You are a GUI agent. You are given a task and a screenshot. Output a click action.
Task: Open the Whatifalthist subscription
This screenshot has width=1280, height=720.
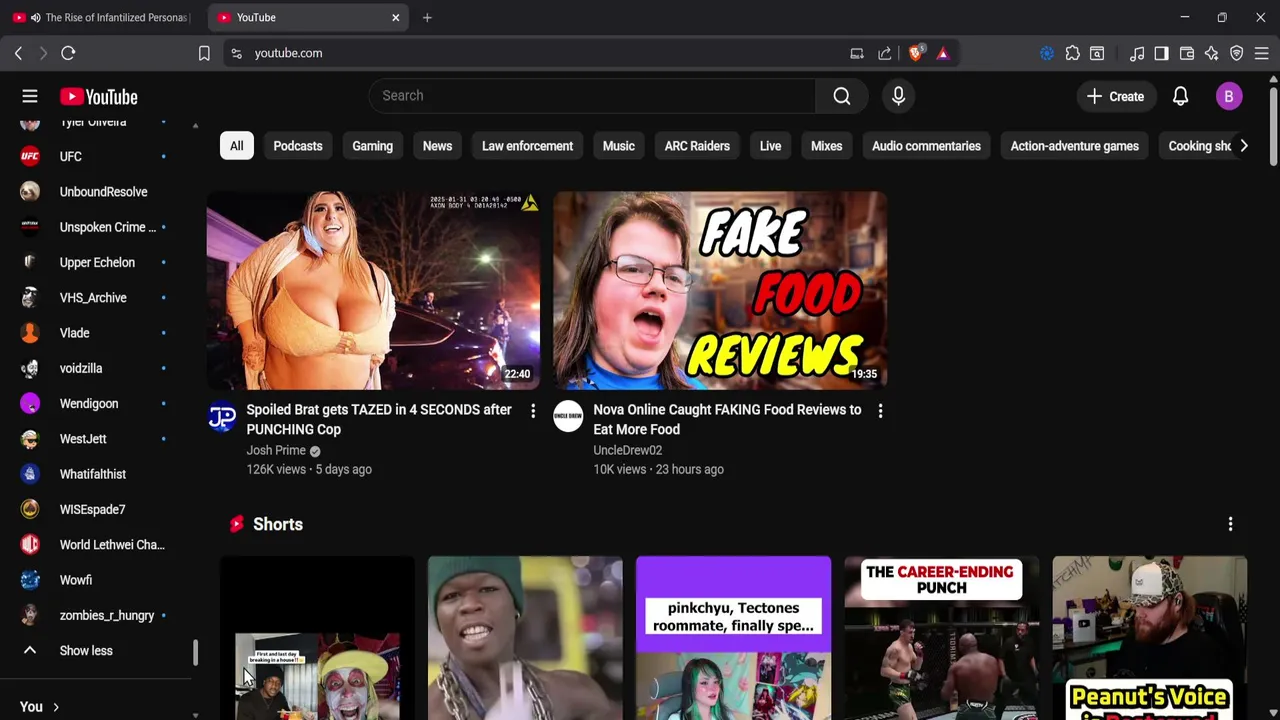click(95, 474)
